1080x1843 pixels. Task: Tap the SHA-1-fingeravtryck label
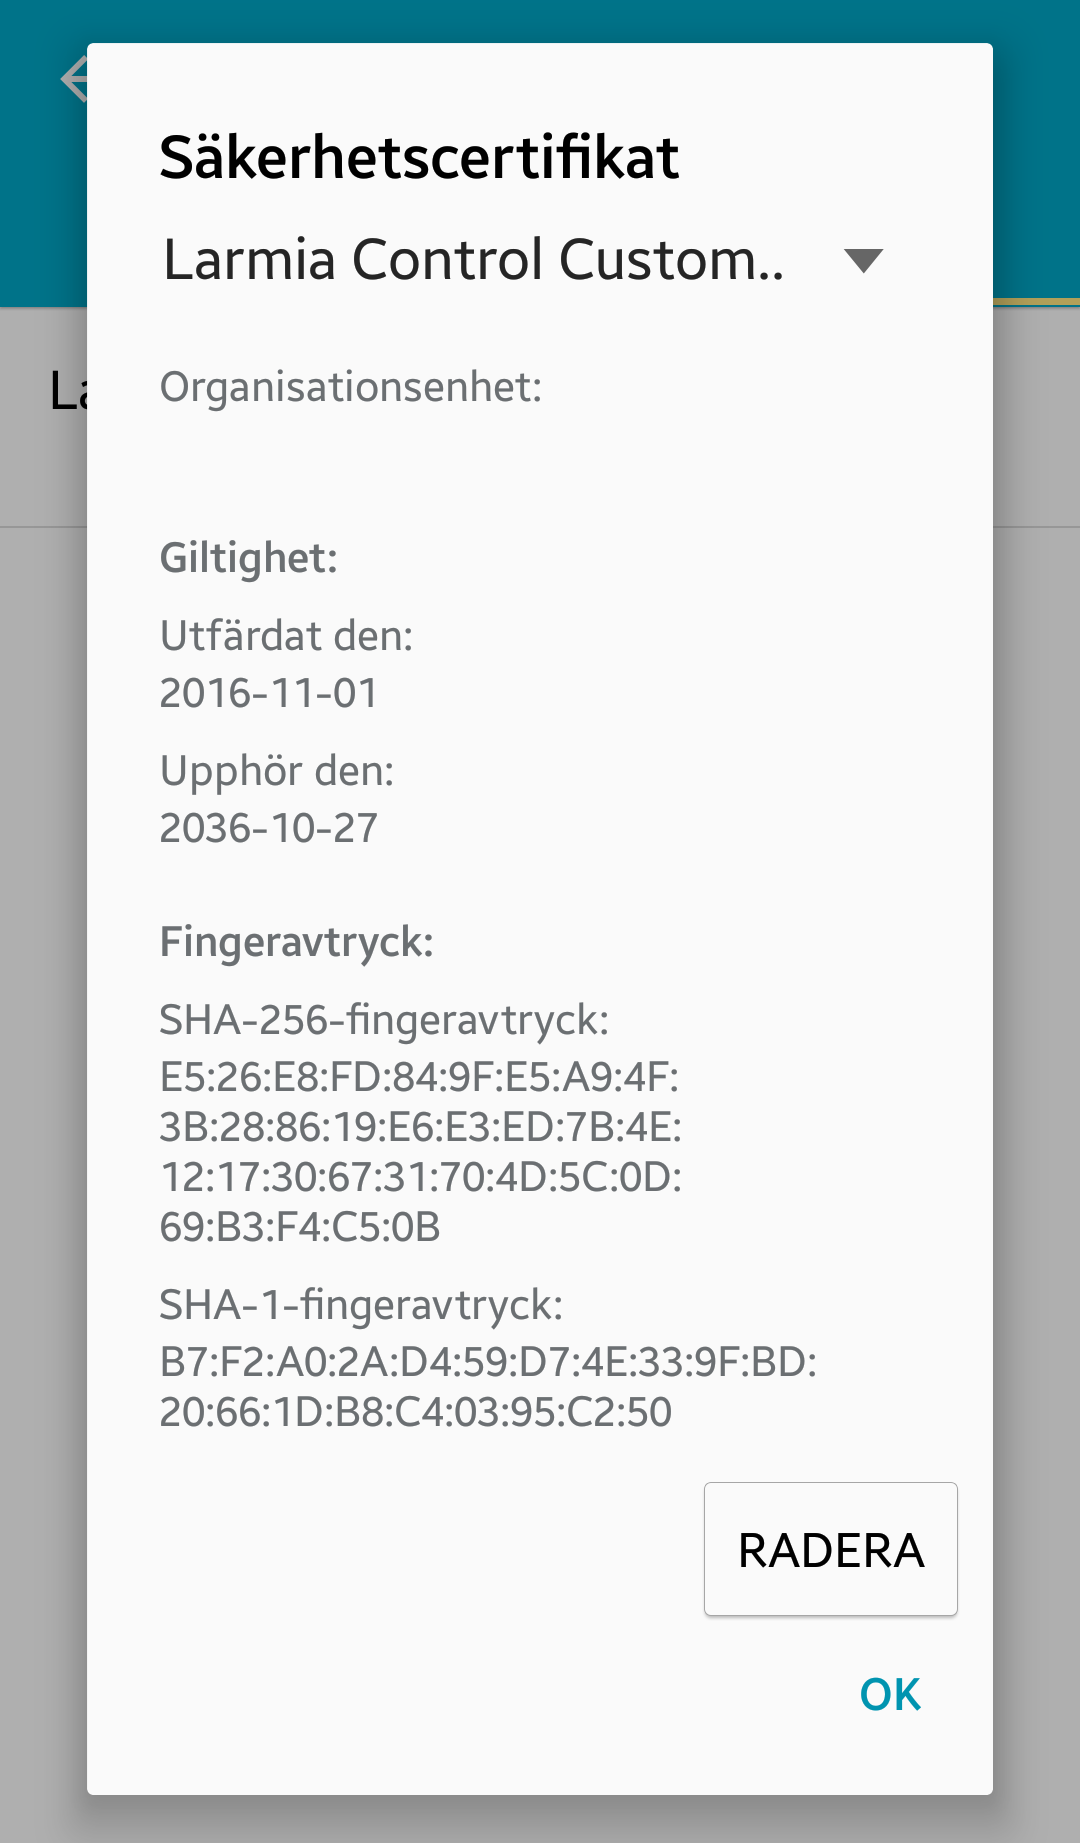(361, 1305)
